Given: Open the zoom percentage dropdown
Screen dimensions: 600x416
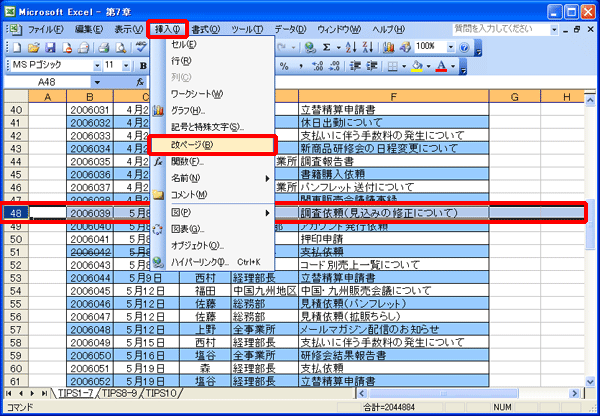Looking at the screenshot, I should click(x=450, y=47).
